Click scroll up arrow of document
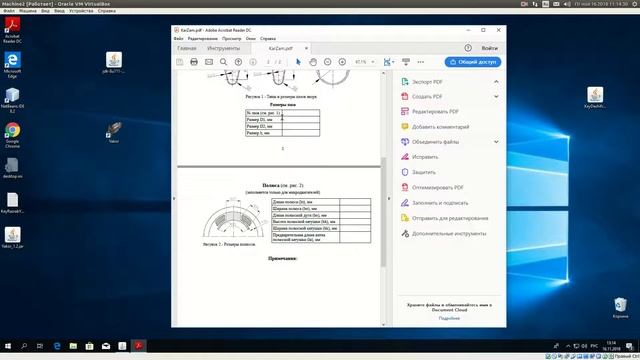The image size is (640, 360). [x=383, y=73]
